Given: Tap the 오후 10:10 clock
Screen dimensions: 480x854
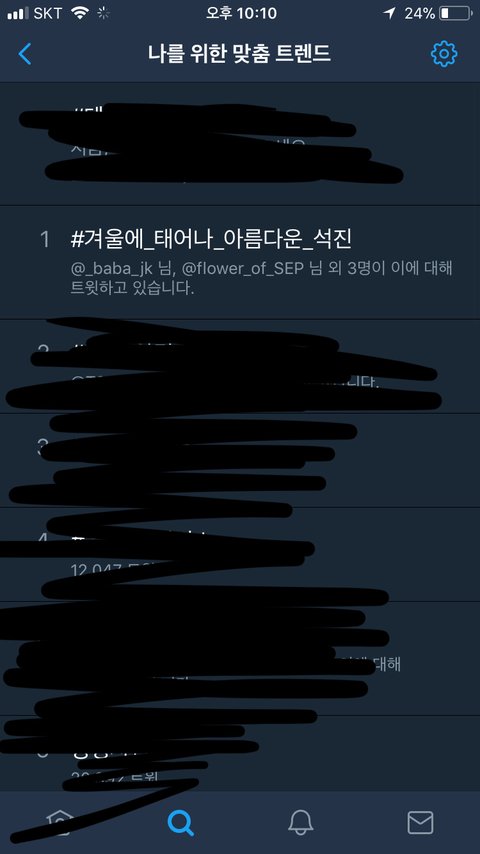Looking at the screenshot, I should (x=241, y=14).
